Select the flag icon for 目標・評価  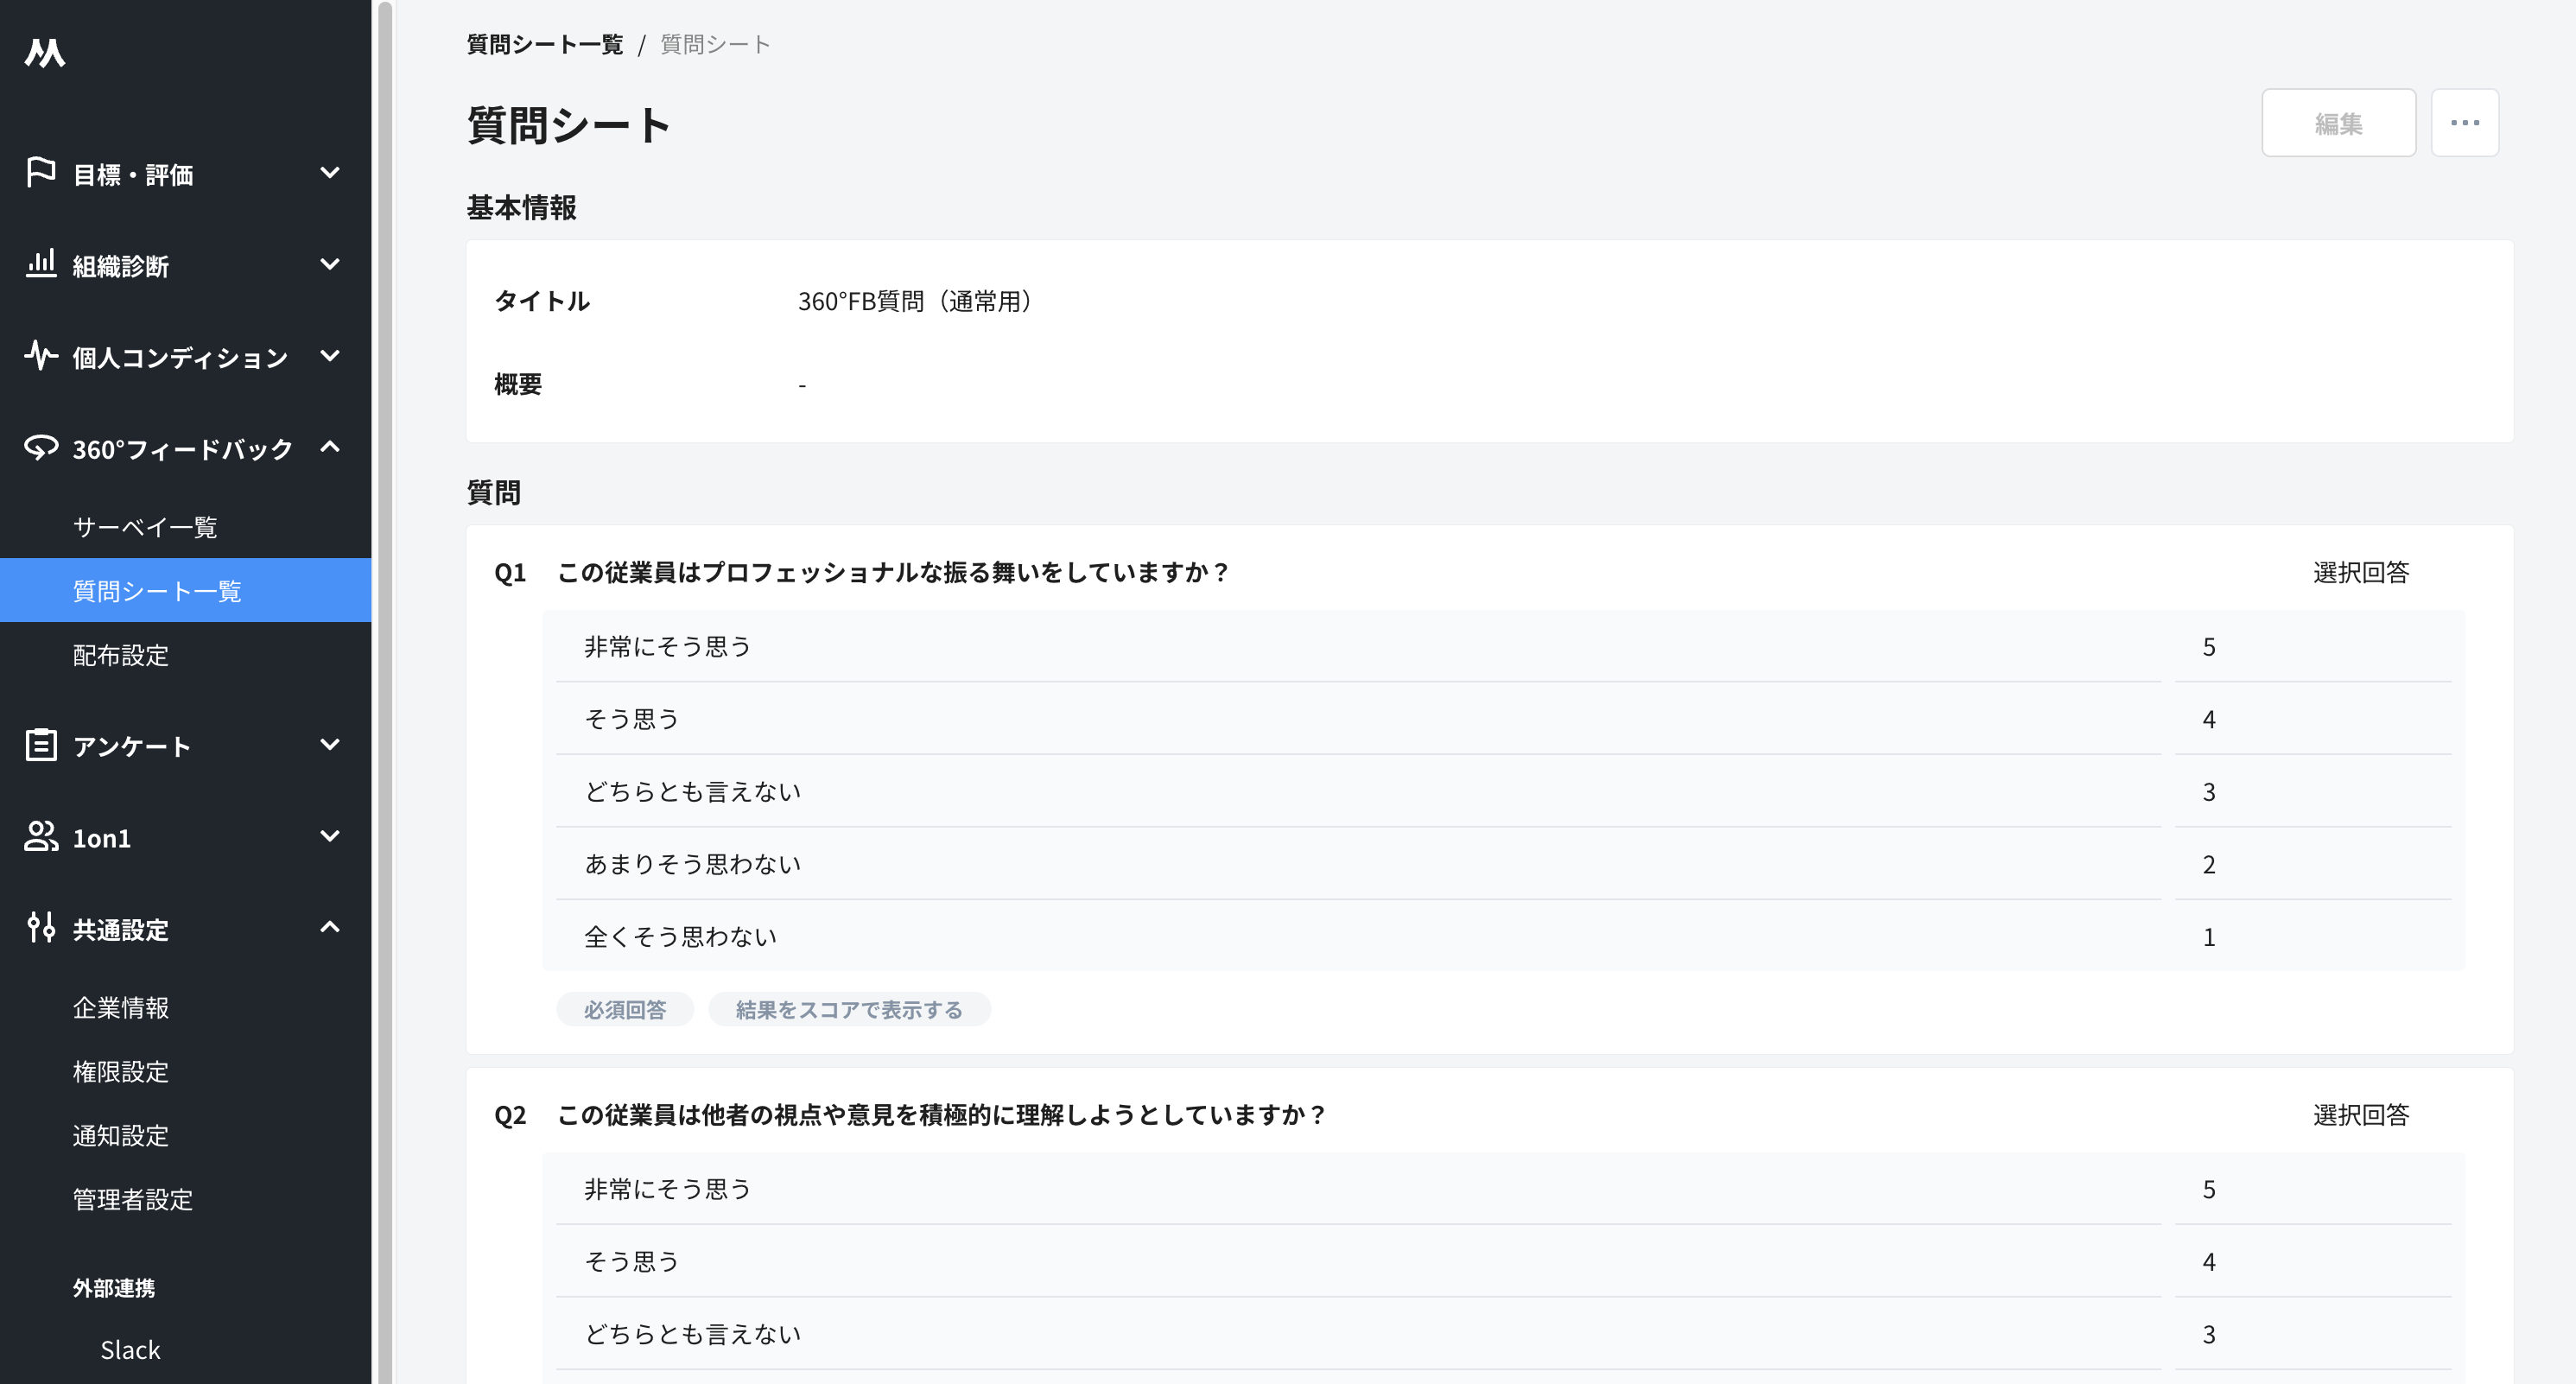pyautogui.click(x=40, y=173)
